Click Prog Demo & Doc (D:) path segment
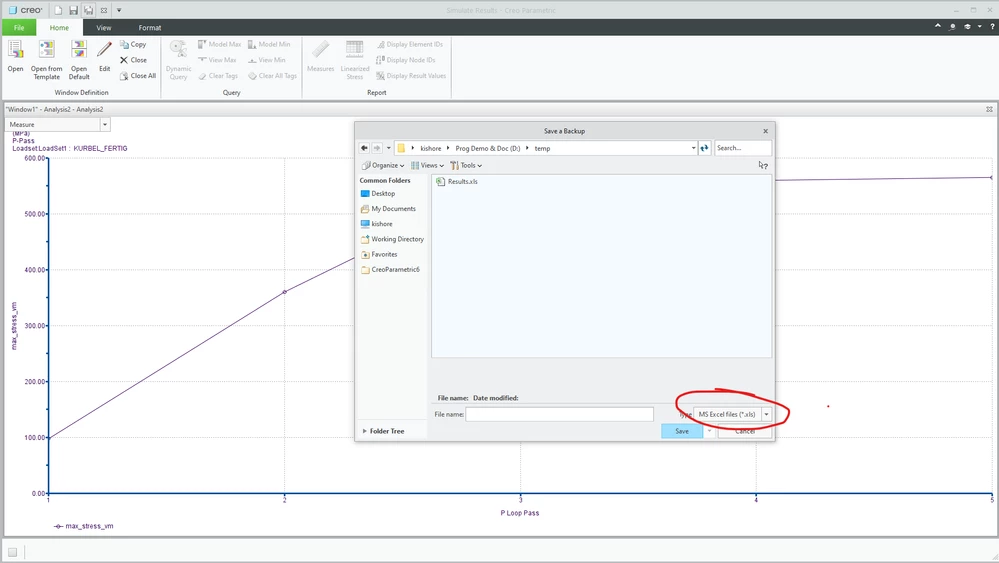 coord(487,148)
